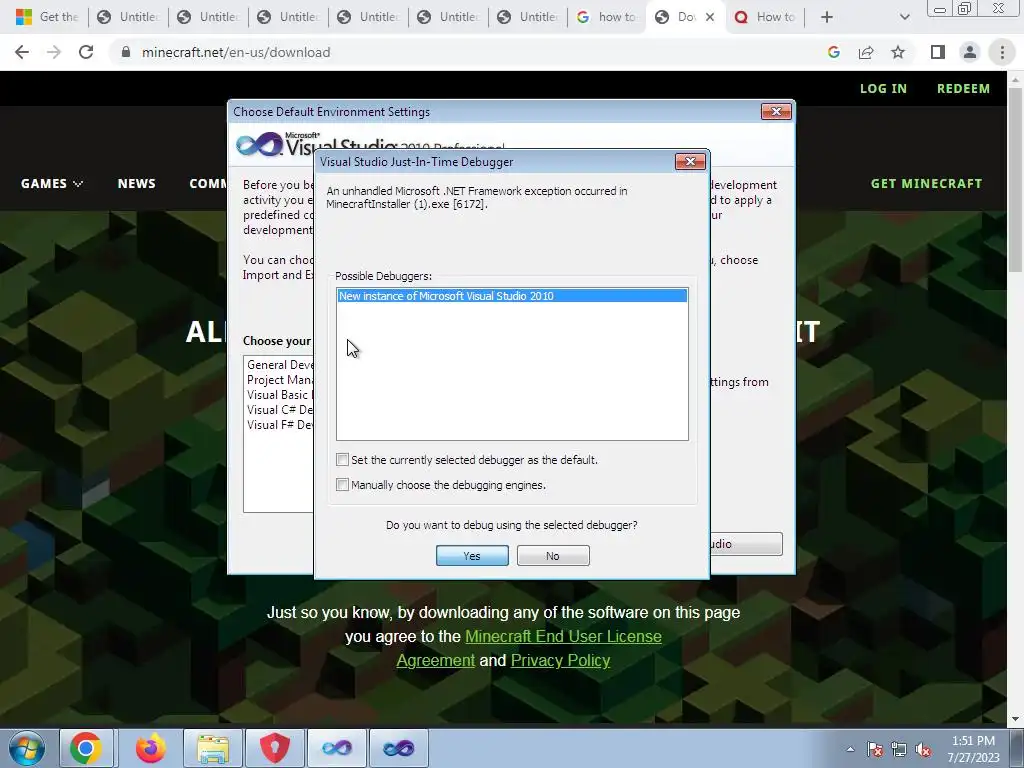Image resolution: width=1024 pixels, height=768 pixels.
Task: Click GET MINECRAFT in the site navigation
Action: tap(926, 184)
